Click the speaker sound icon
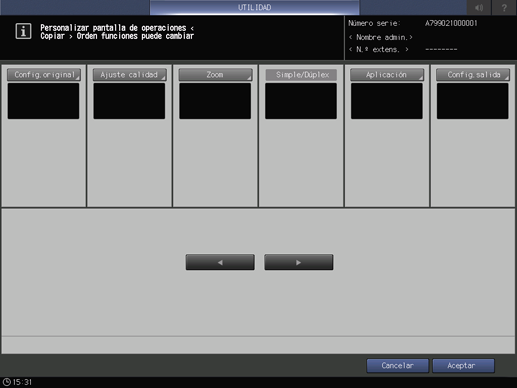Screen dimensions: 517x388 tap(479, 7)
